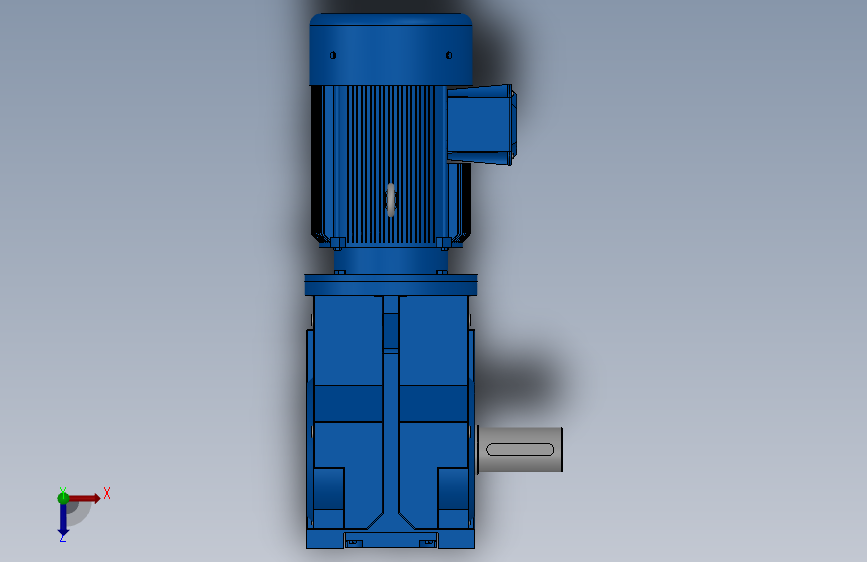
Task: Select the right screw on the fan cover
Action: click(x=449, y=55)
